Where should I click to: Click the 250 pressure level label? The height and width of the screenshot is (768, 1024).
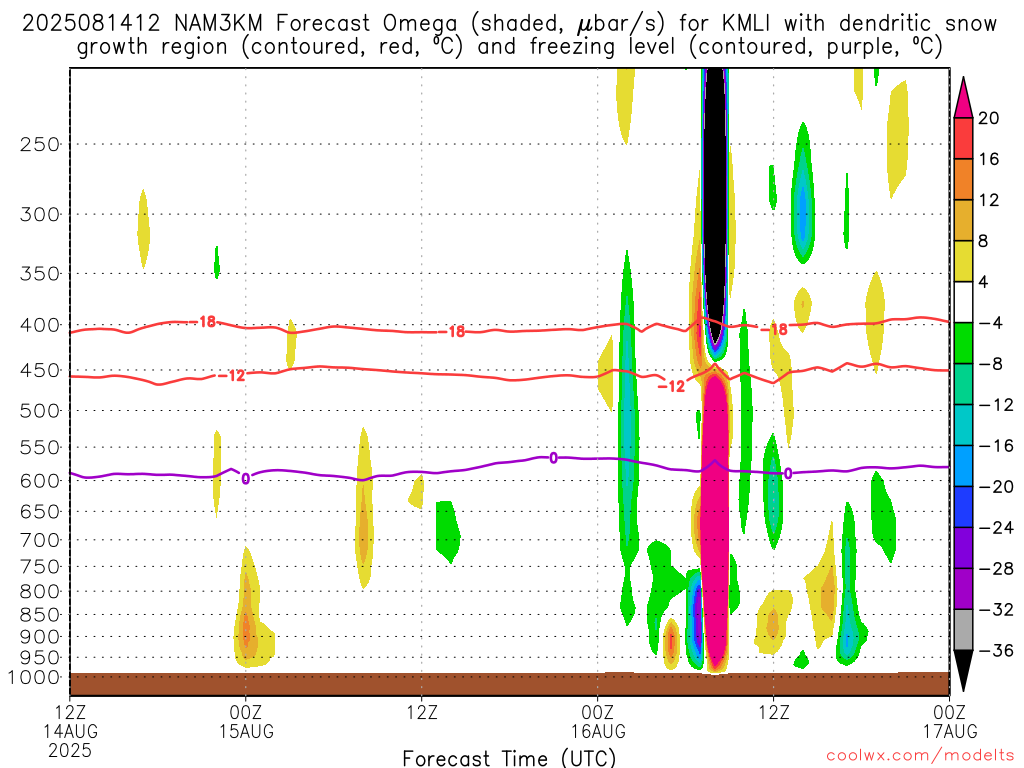point(40,144)
